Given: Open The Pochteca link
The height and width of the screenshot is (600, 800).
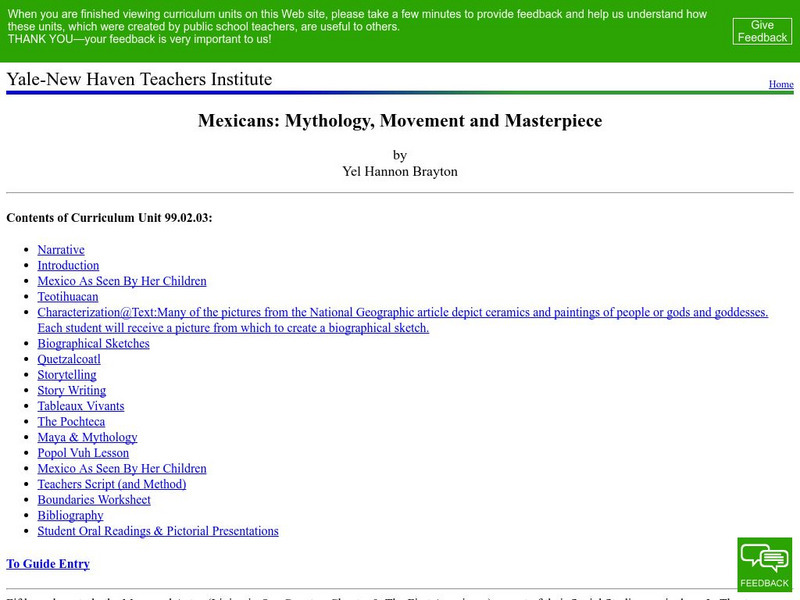Looking at the screenshot, I should [x=71, y=422].
